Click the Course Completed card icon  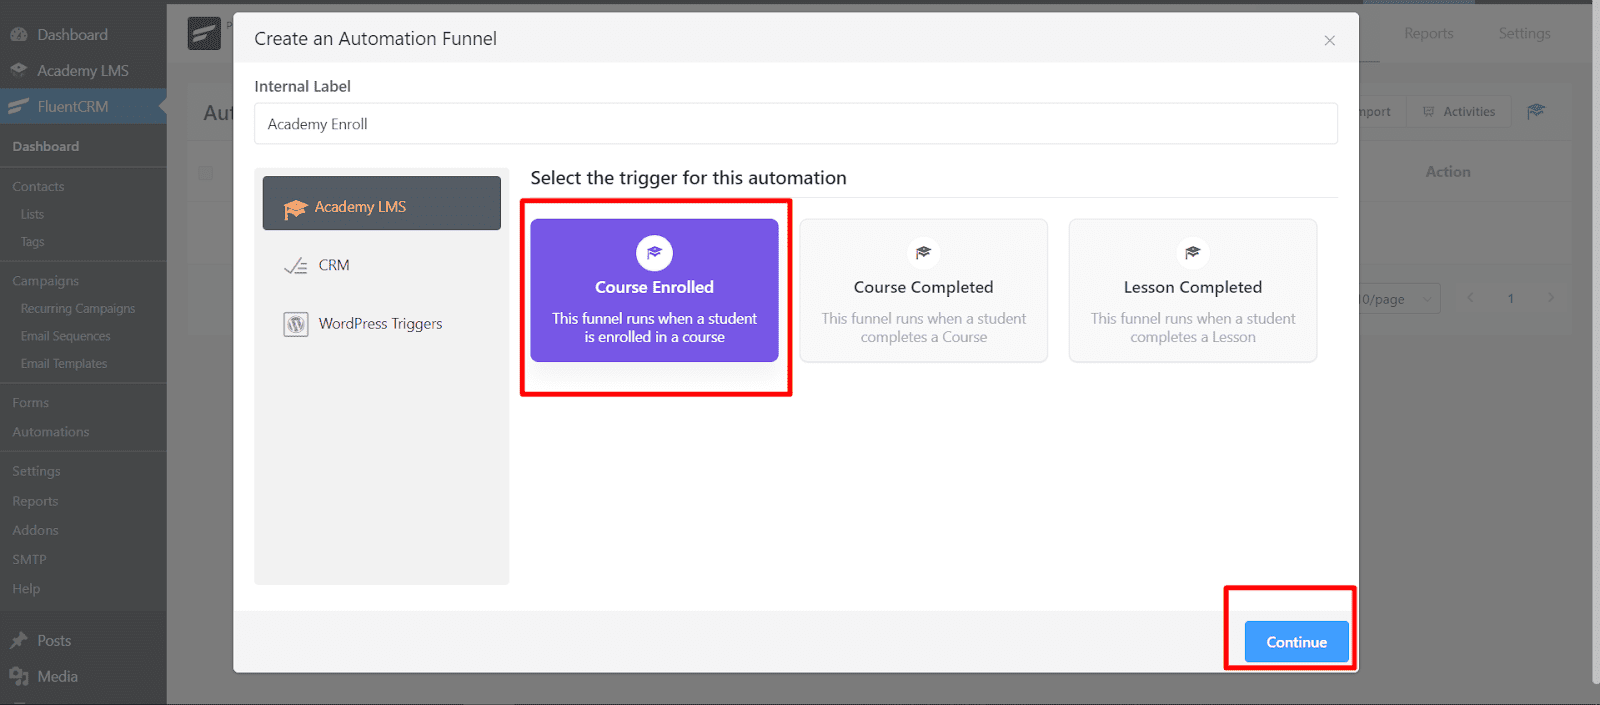pyautogui.click(x=923, y=253)
